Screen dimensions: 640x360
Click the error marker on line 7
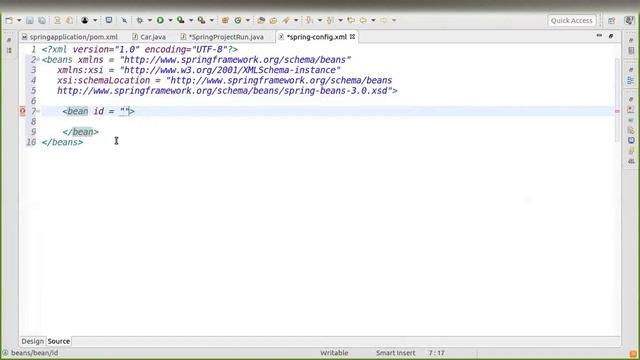tap(23, 111)
